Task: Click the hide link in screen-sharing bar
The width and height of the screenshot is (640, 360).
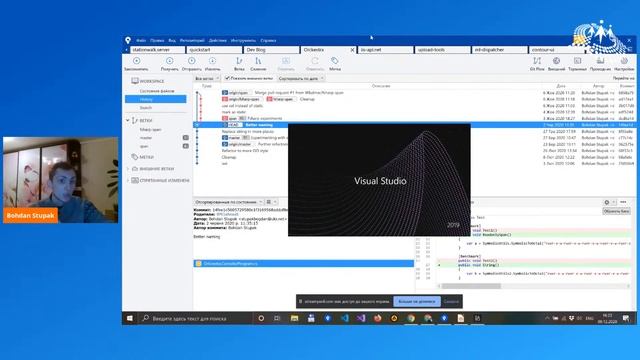Action: pyautogui.click(x=451, y=302)
